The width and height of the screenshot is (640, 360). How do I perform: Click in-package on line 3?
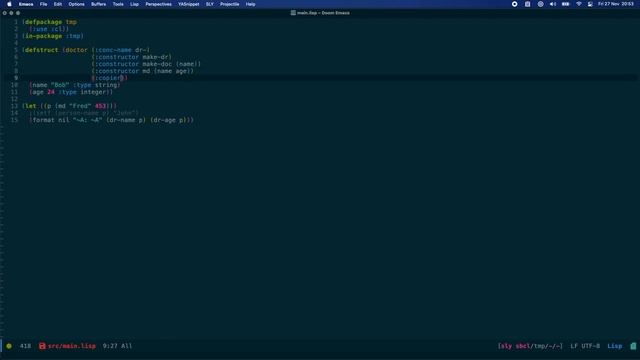pyautogui.click(x=43, y=36)
